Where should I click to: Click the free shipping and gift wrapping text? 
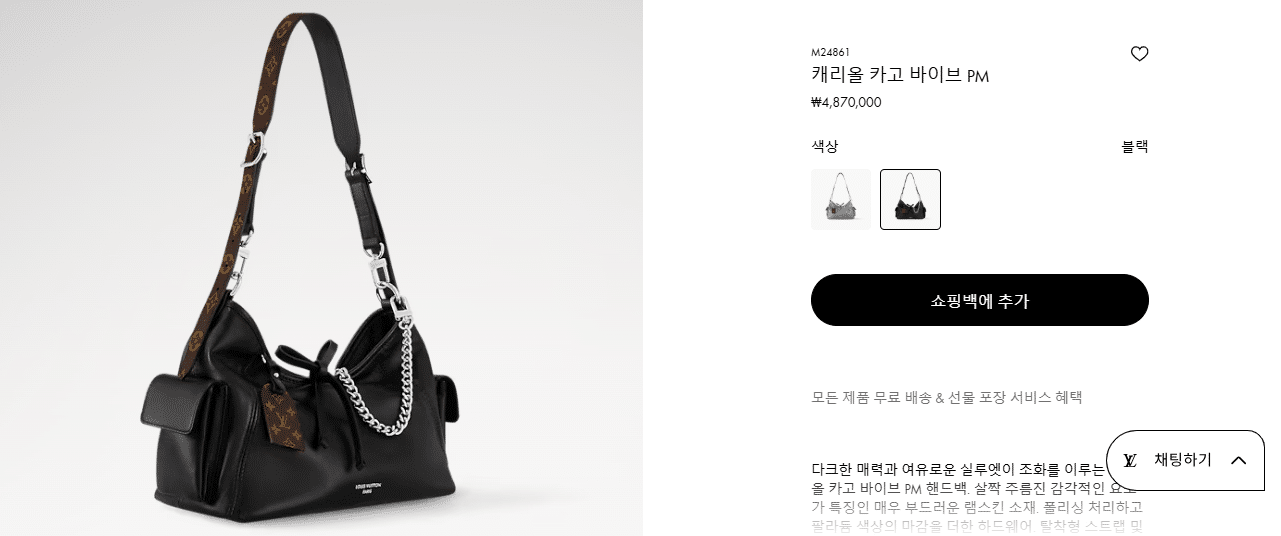[x=946, y=397]
